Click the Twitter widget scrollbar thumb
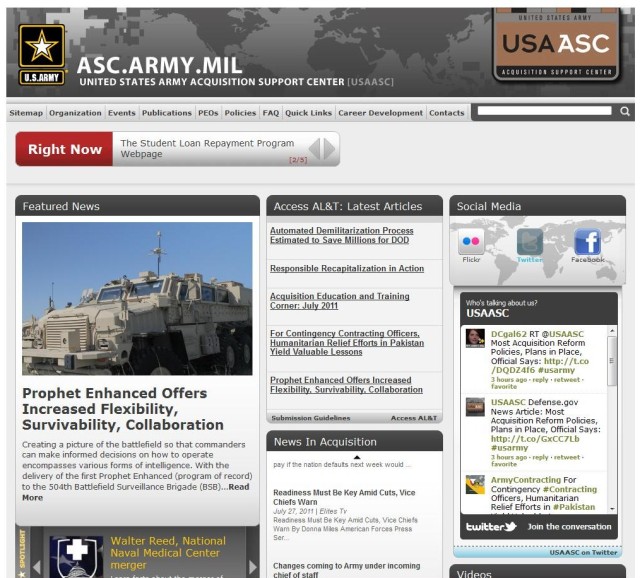 (612, 361)
